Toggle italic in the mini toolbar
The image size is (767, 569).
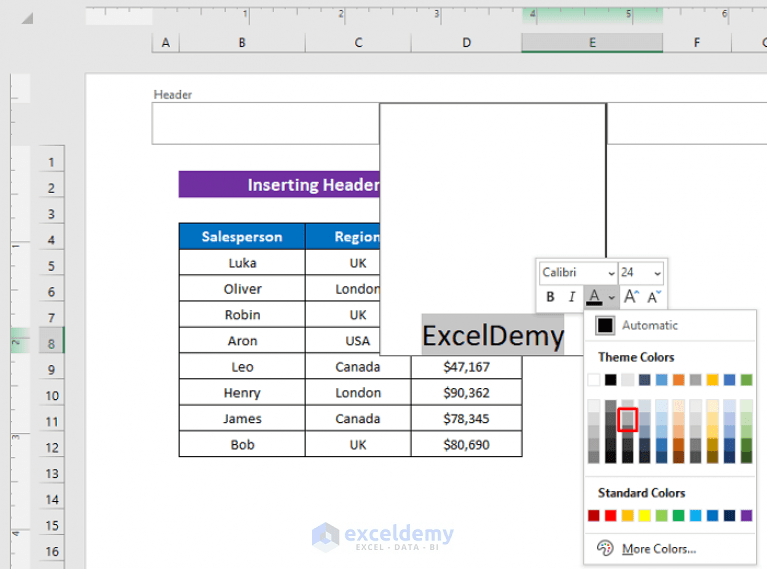click(x=571, y=297)
